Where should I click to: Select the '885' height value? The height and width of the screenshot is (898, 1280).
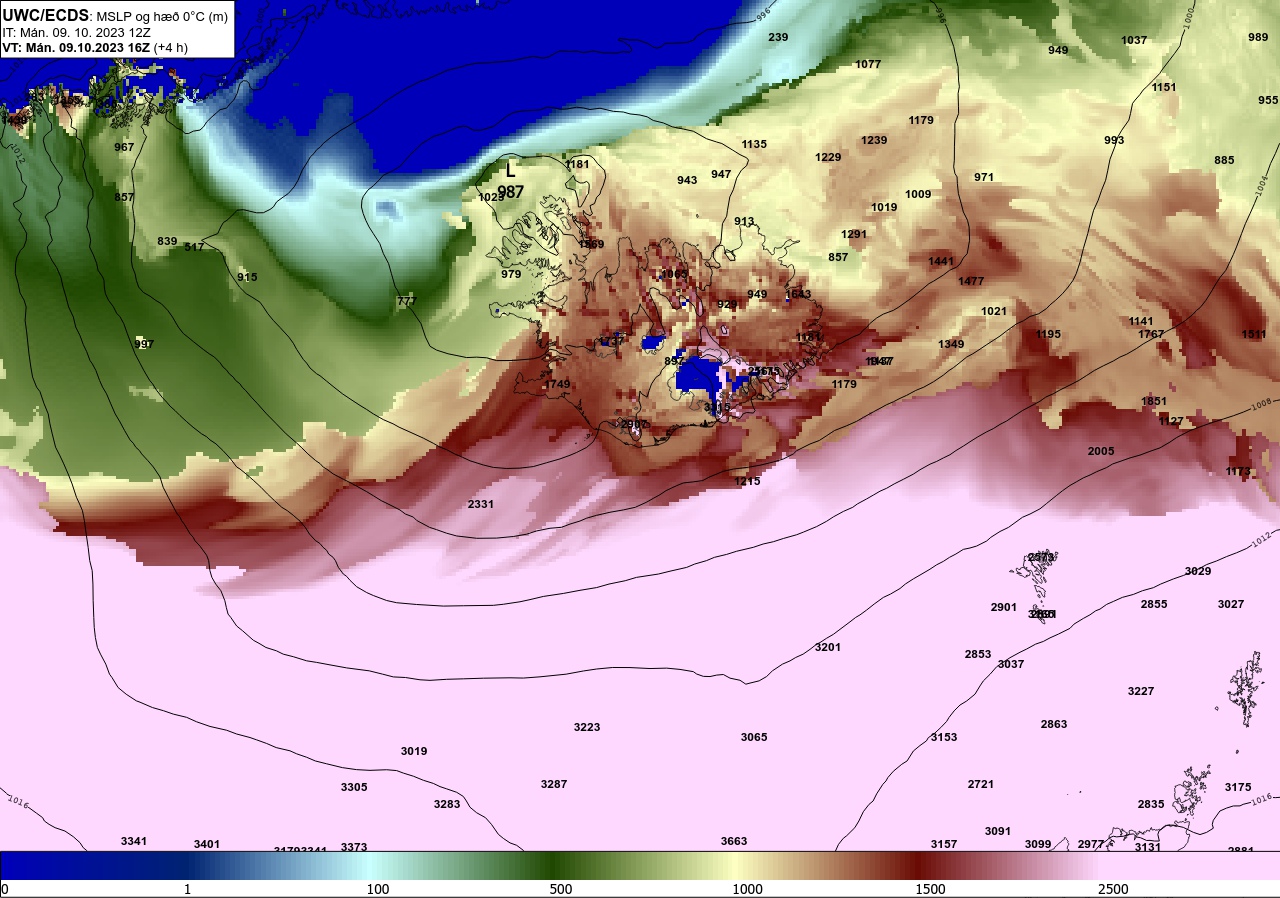(x=1224, y=160)
